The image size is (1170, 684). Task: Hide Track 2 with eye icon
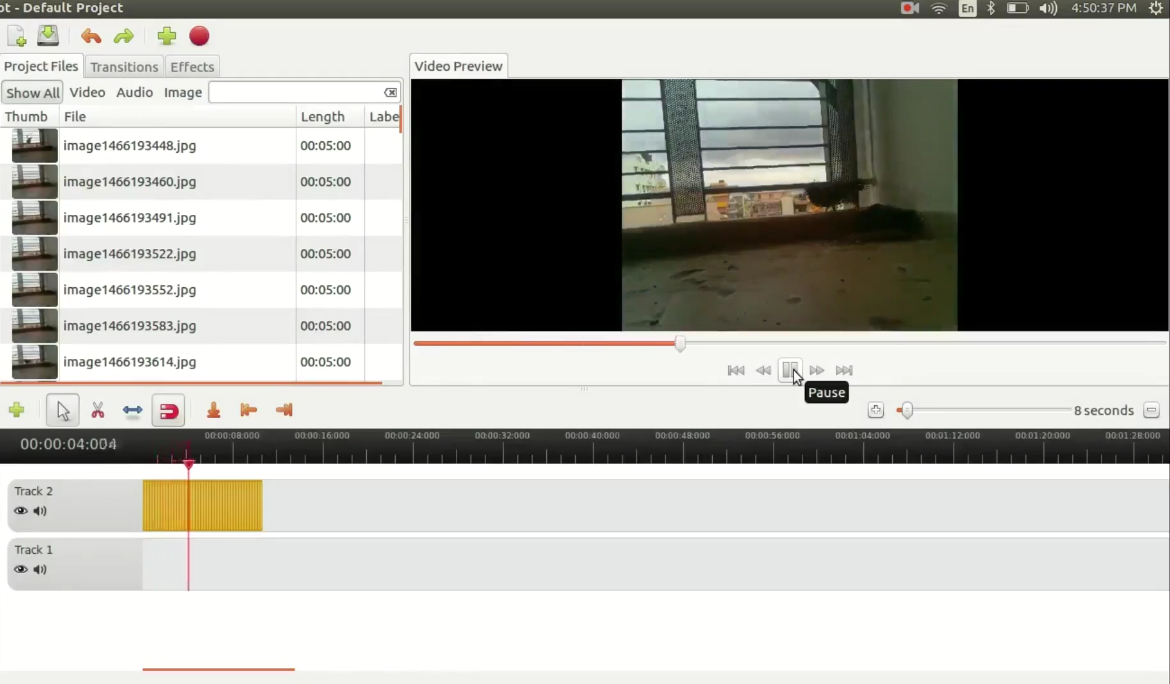(20, 511)
